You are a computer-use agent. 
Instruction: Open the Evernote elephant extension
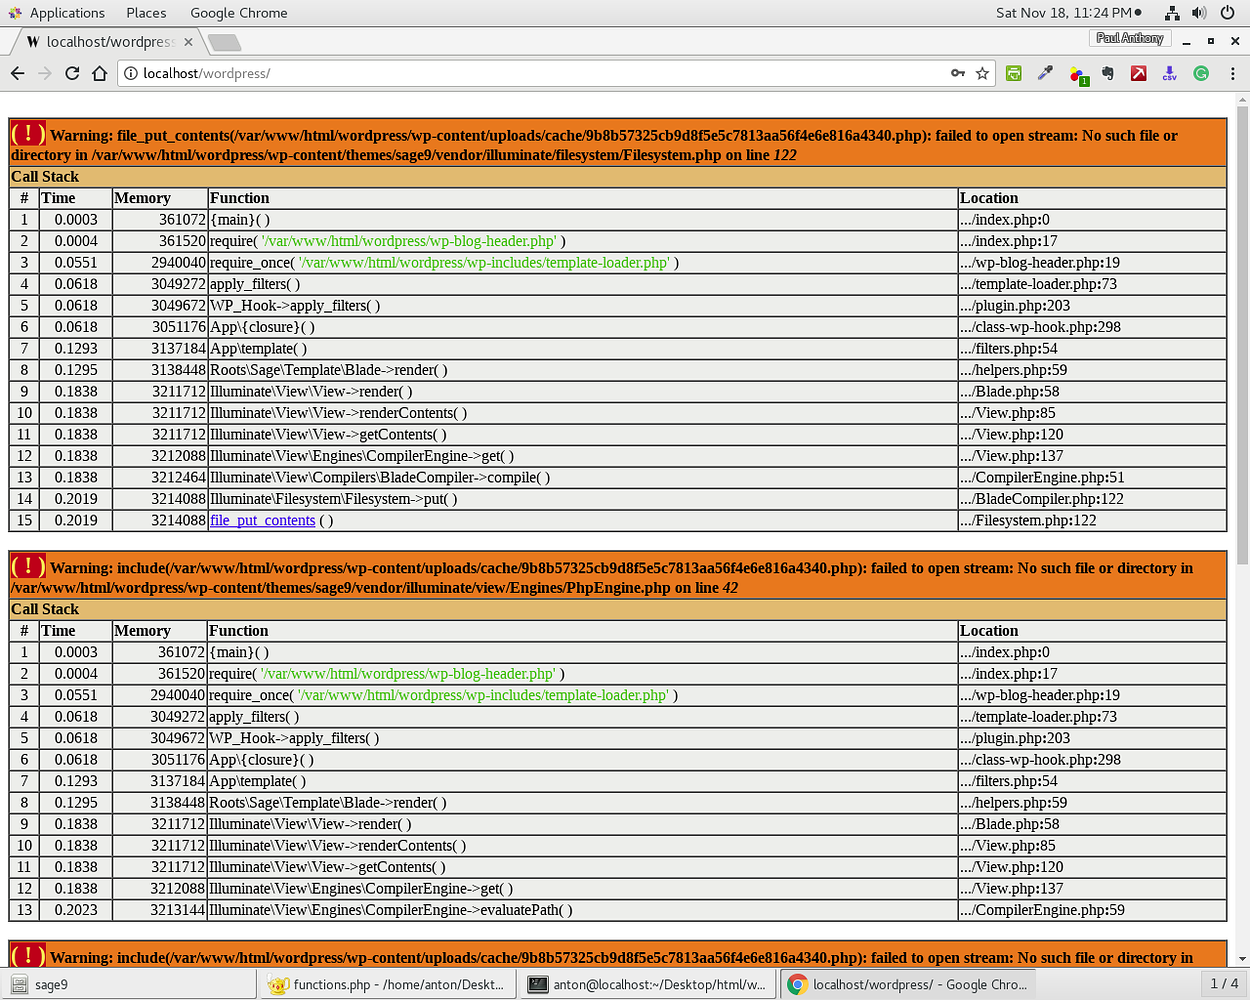click(x=1108, y=73)
